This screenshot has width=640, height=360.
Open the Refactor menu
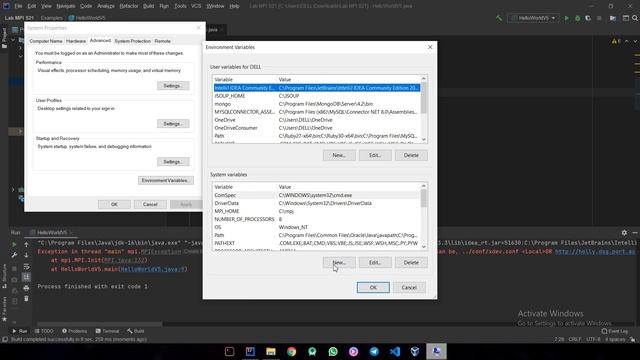(129, 6)
